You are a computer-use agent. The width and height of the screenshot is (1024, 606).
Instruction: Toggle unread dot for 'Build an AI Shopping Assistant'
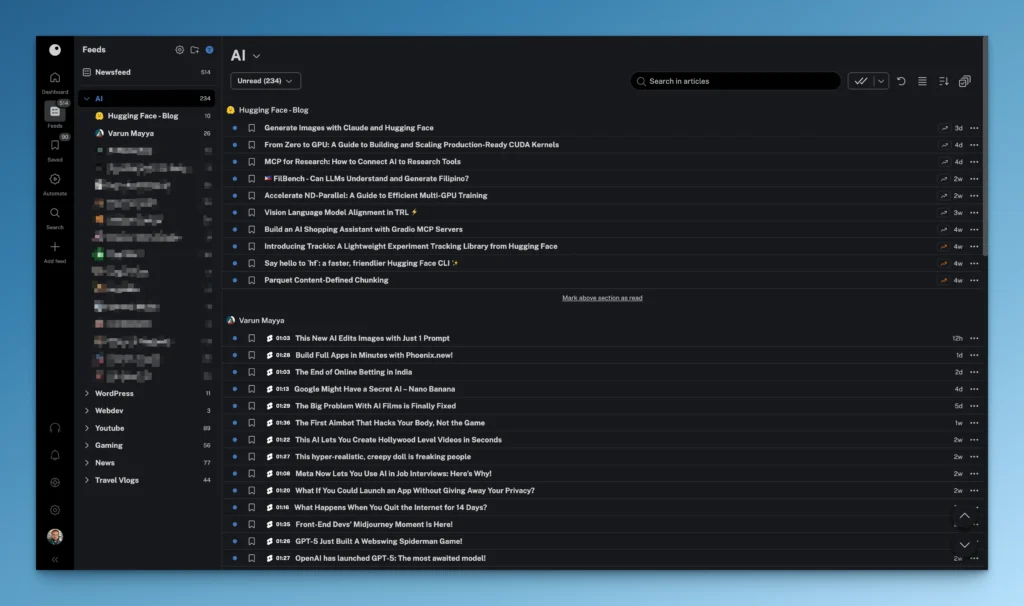click(234, 230)
